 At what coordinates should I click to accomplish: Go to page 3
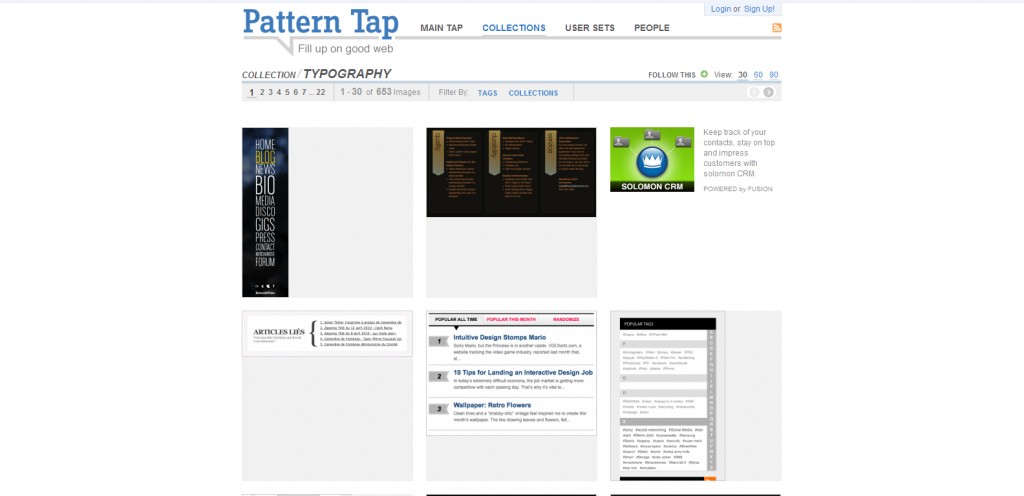coord(270,93)
